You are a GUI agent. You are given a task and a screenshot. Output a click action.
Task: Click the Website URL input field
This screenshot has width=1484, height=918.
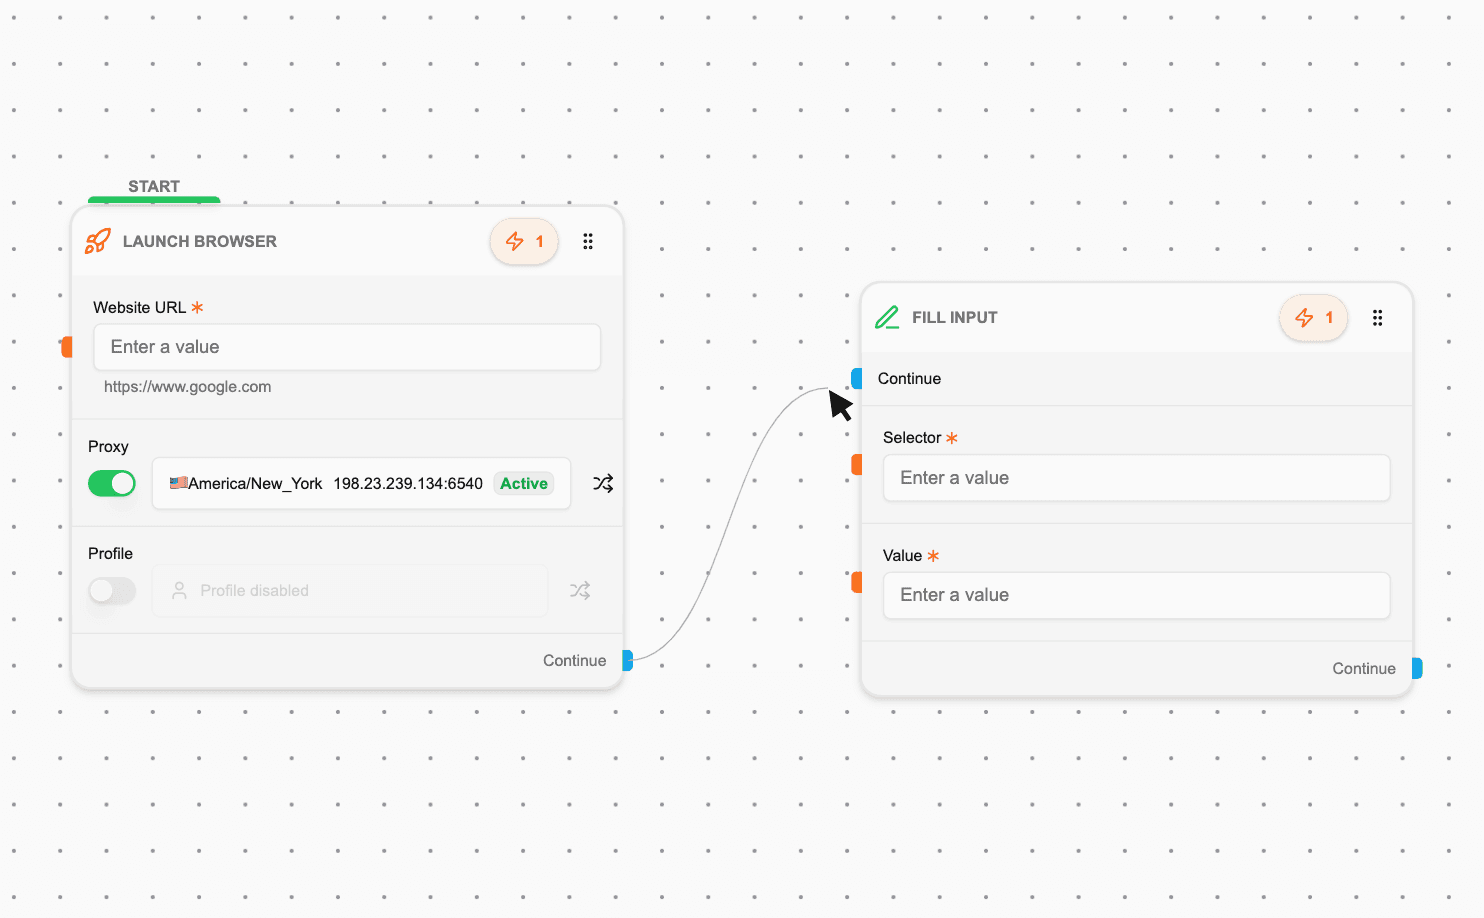point(347,347)
